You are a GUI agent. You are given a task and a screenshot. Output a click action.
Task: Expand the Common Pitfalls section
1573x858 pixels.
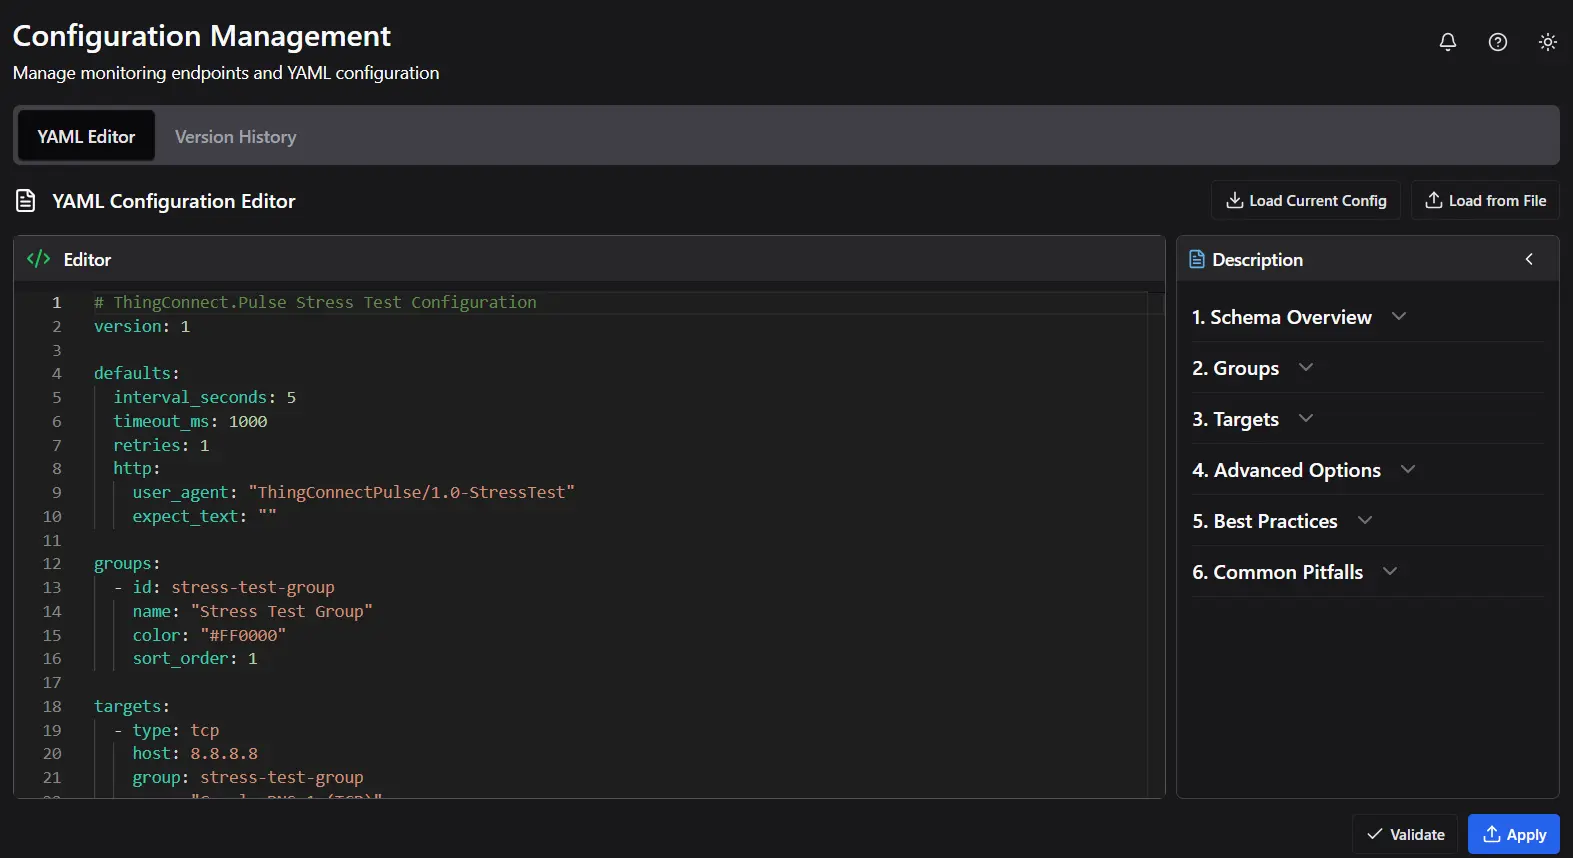pyautogui.click(x=1294, y=572)
